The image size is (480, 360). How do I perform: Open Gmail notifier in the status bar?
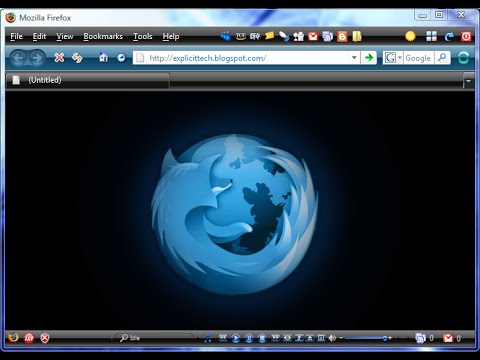(452, 338)
